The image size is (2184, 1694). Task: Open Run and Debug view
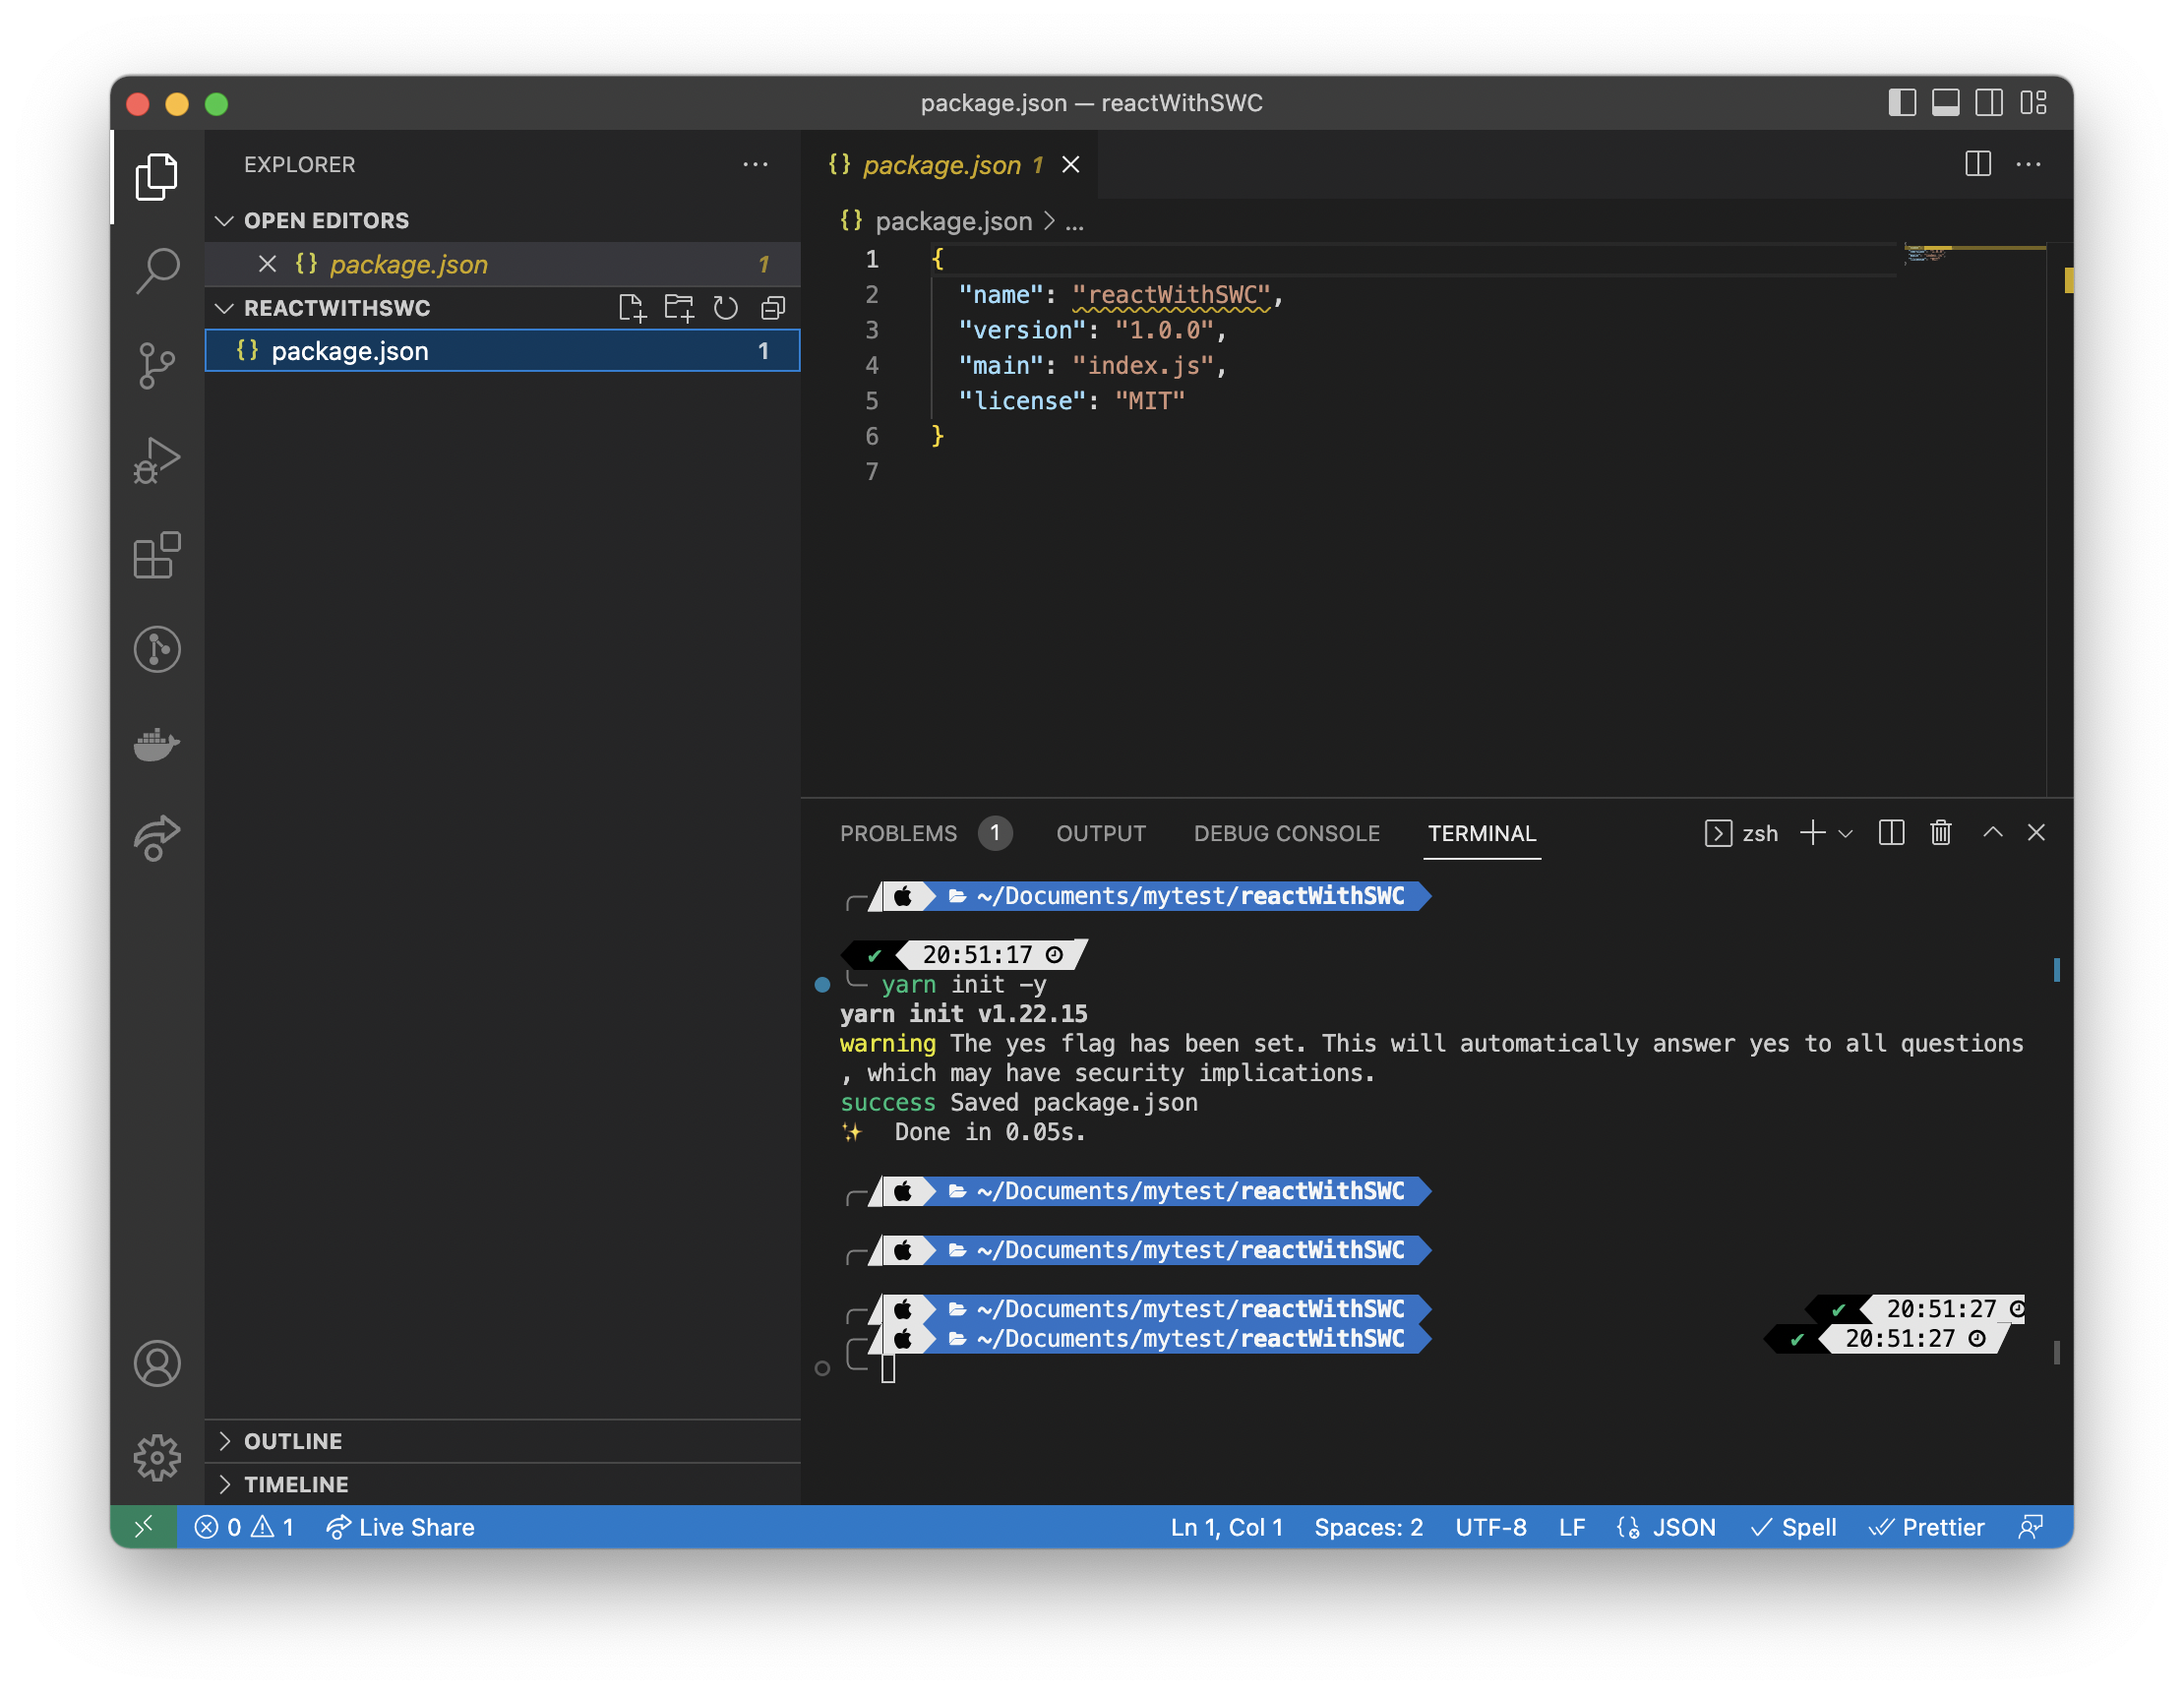point(157,460)
